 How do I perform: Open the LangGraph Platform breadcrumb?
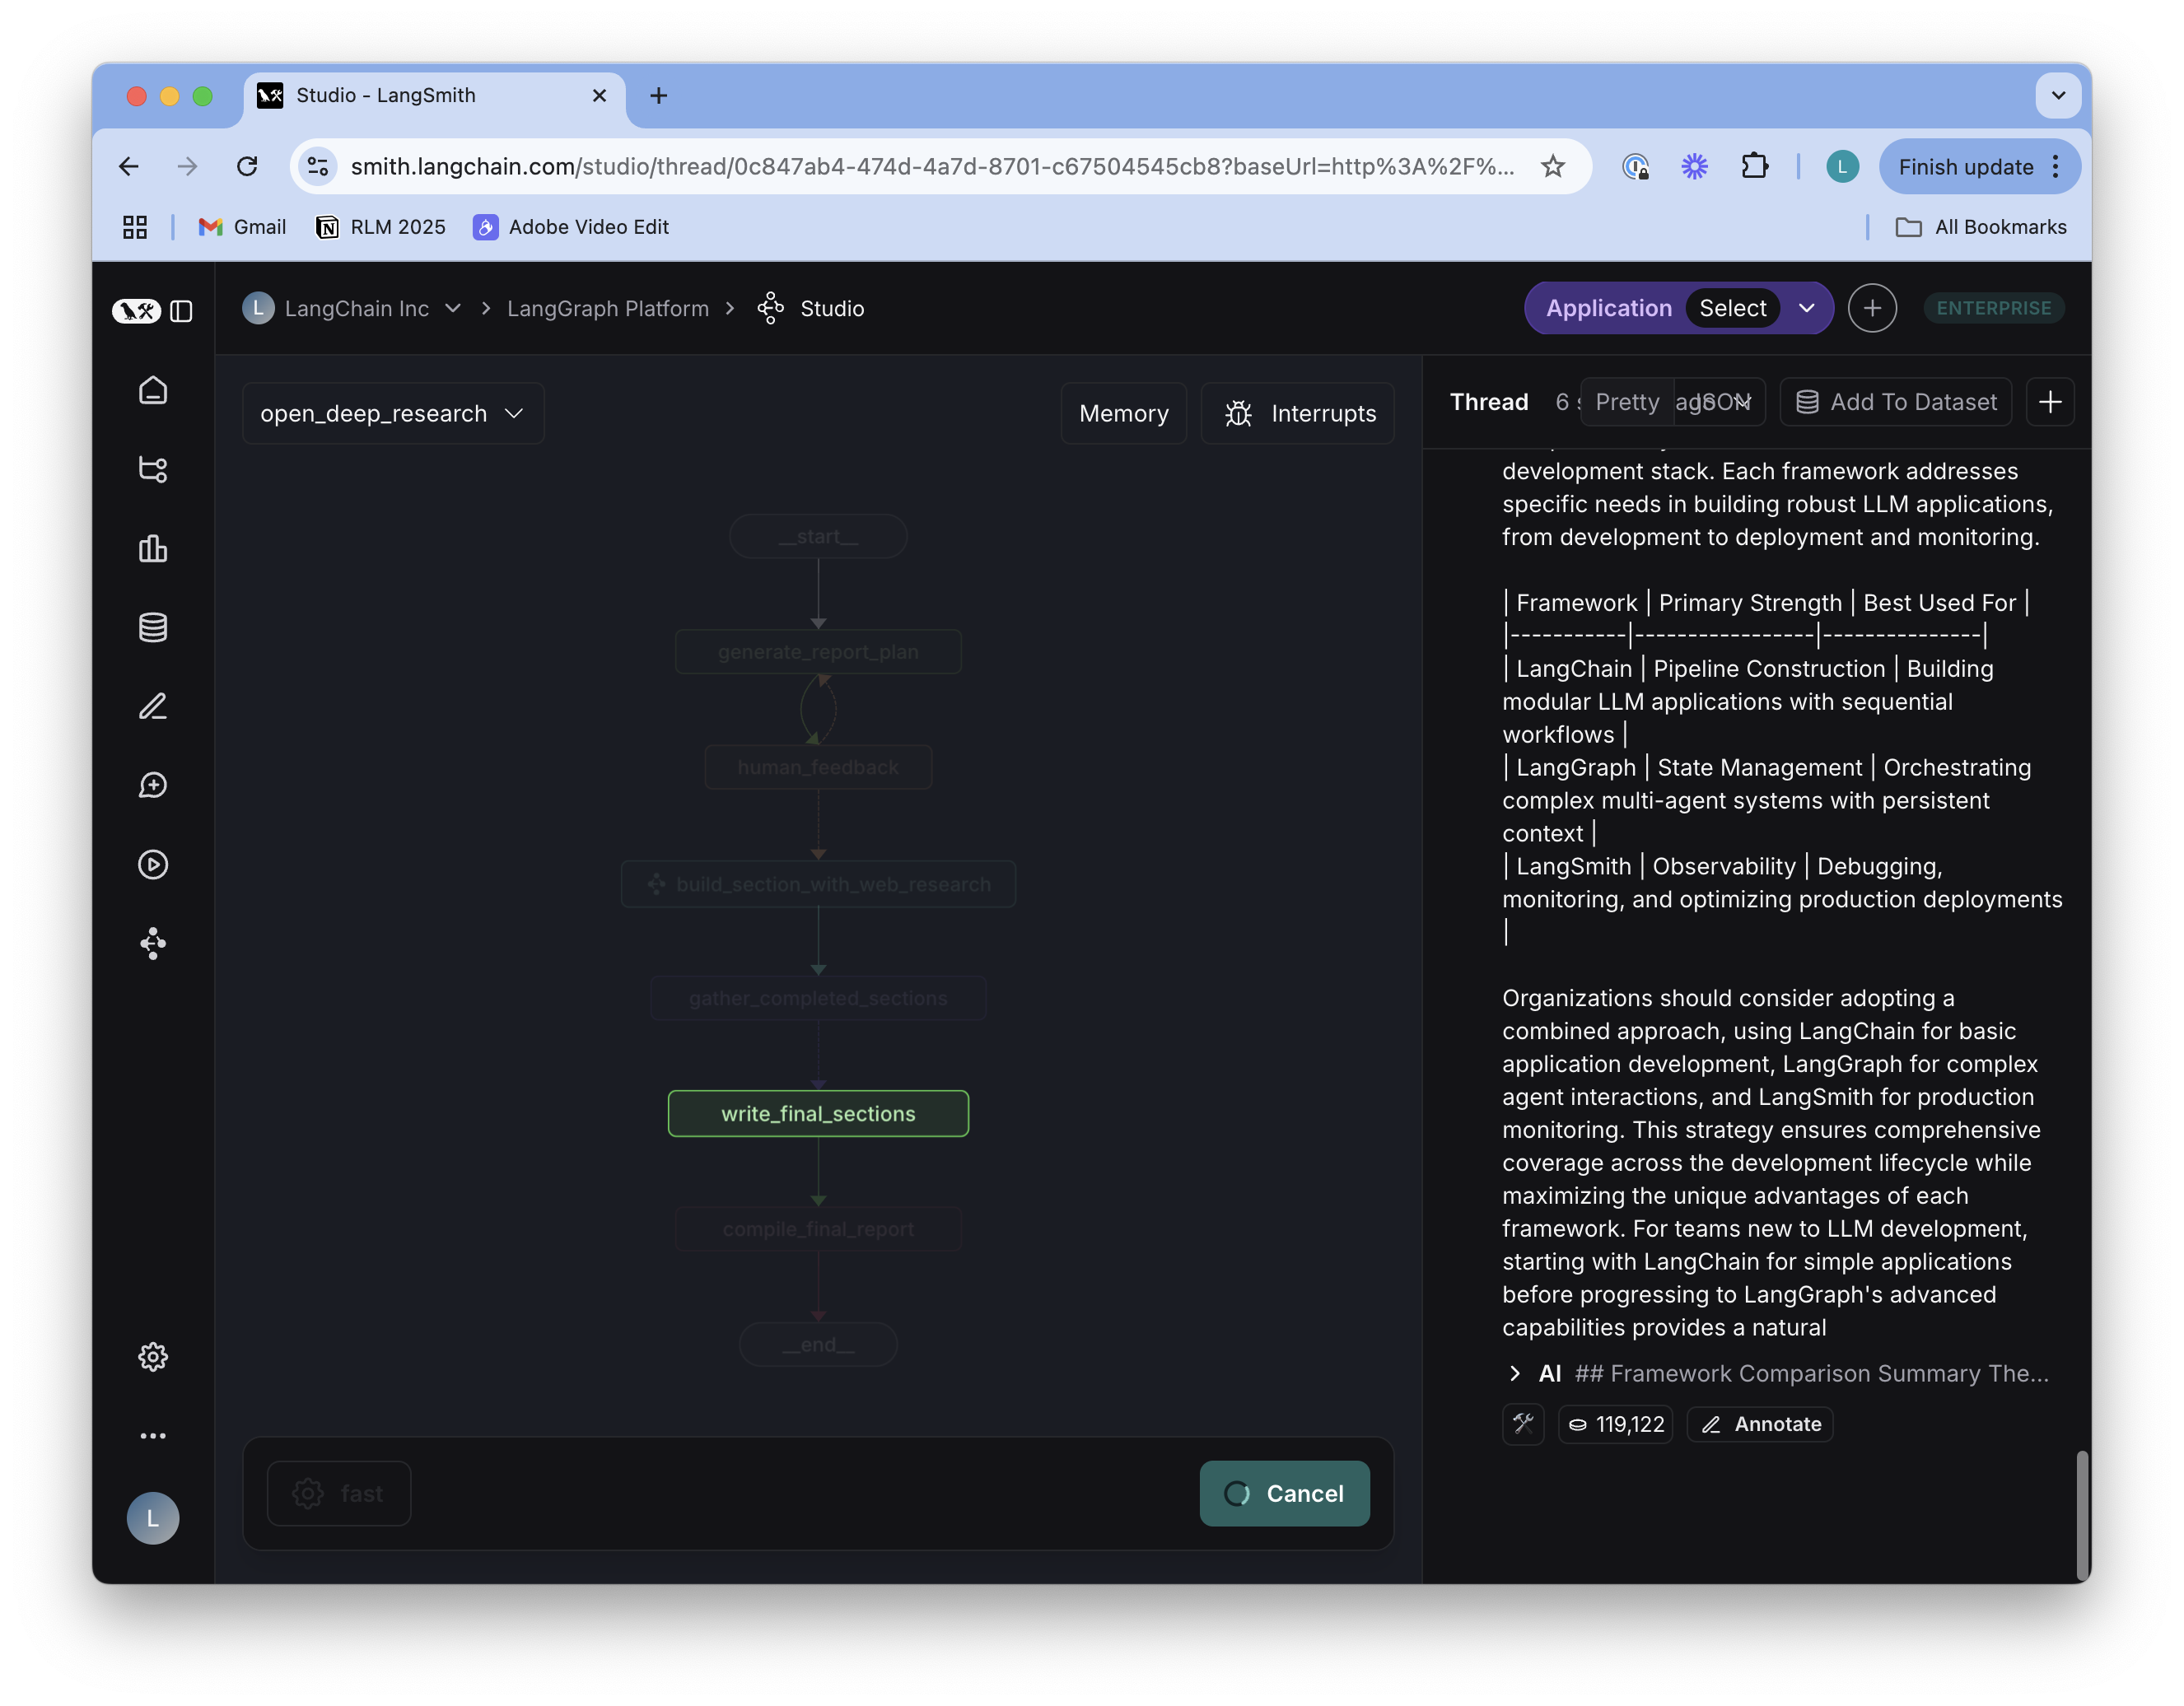[608, 308]
